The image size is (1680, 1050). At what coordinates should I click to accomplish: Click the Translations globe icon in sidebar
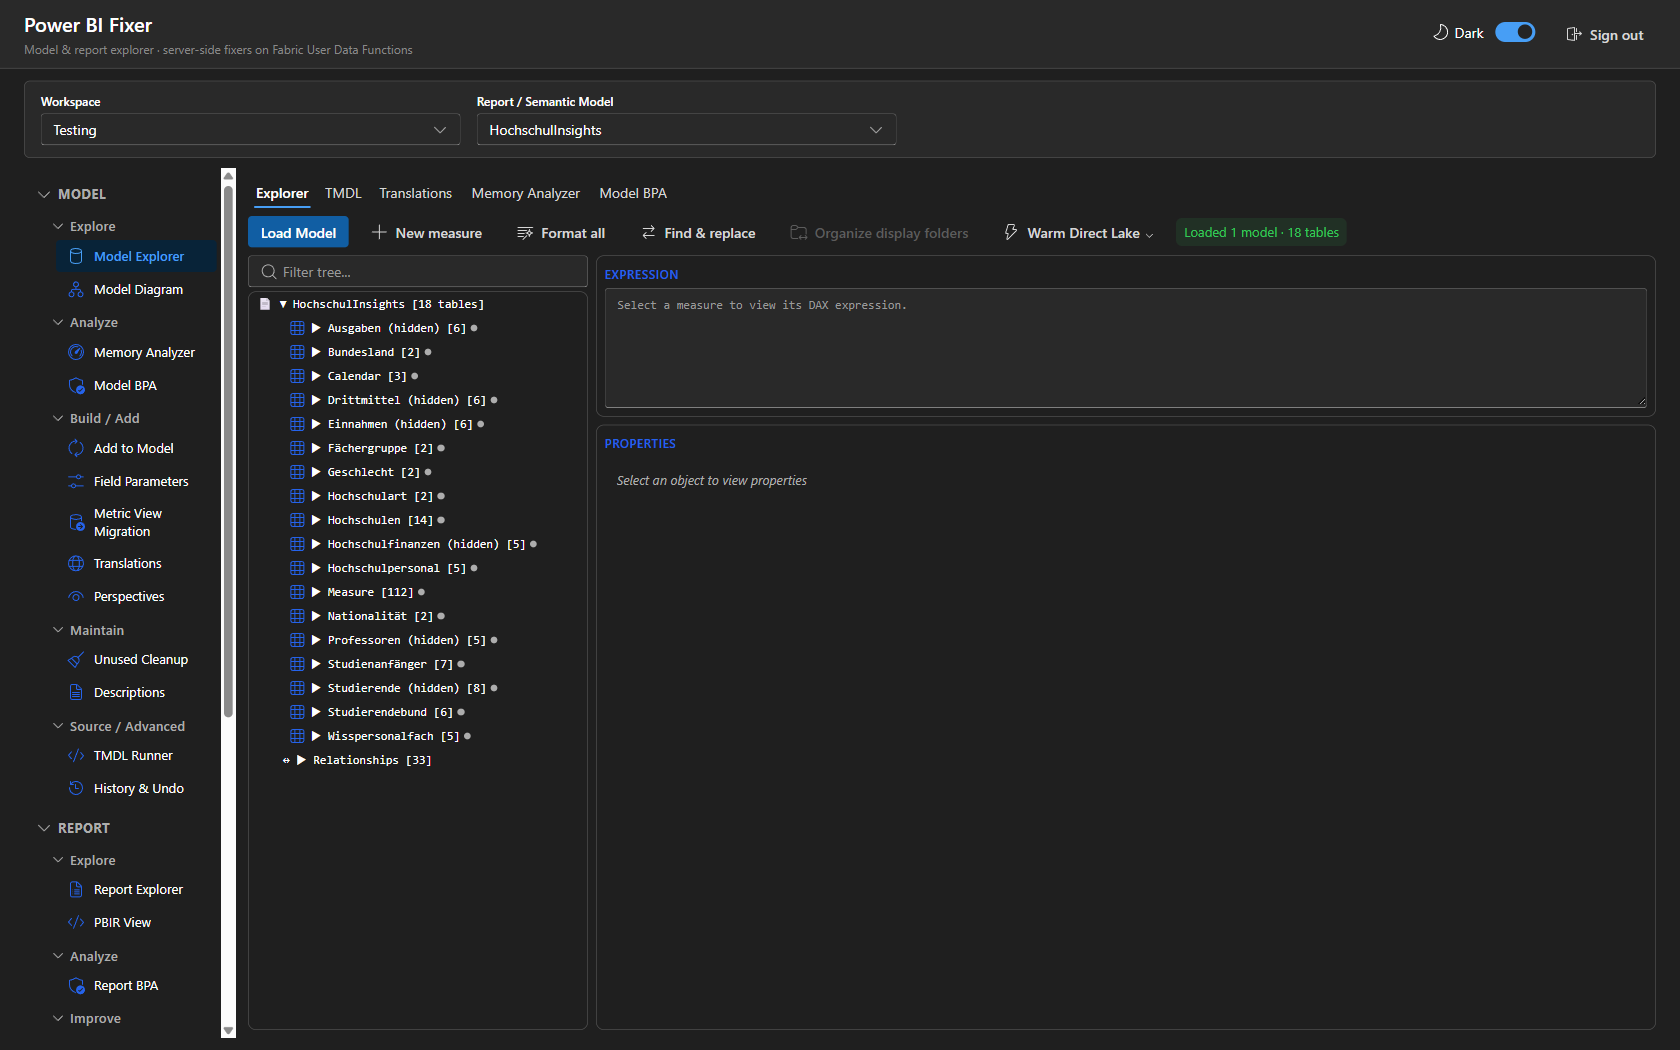(x=76, y=563)
